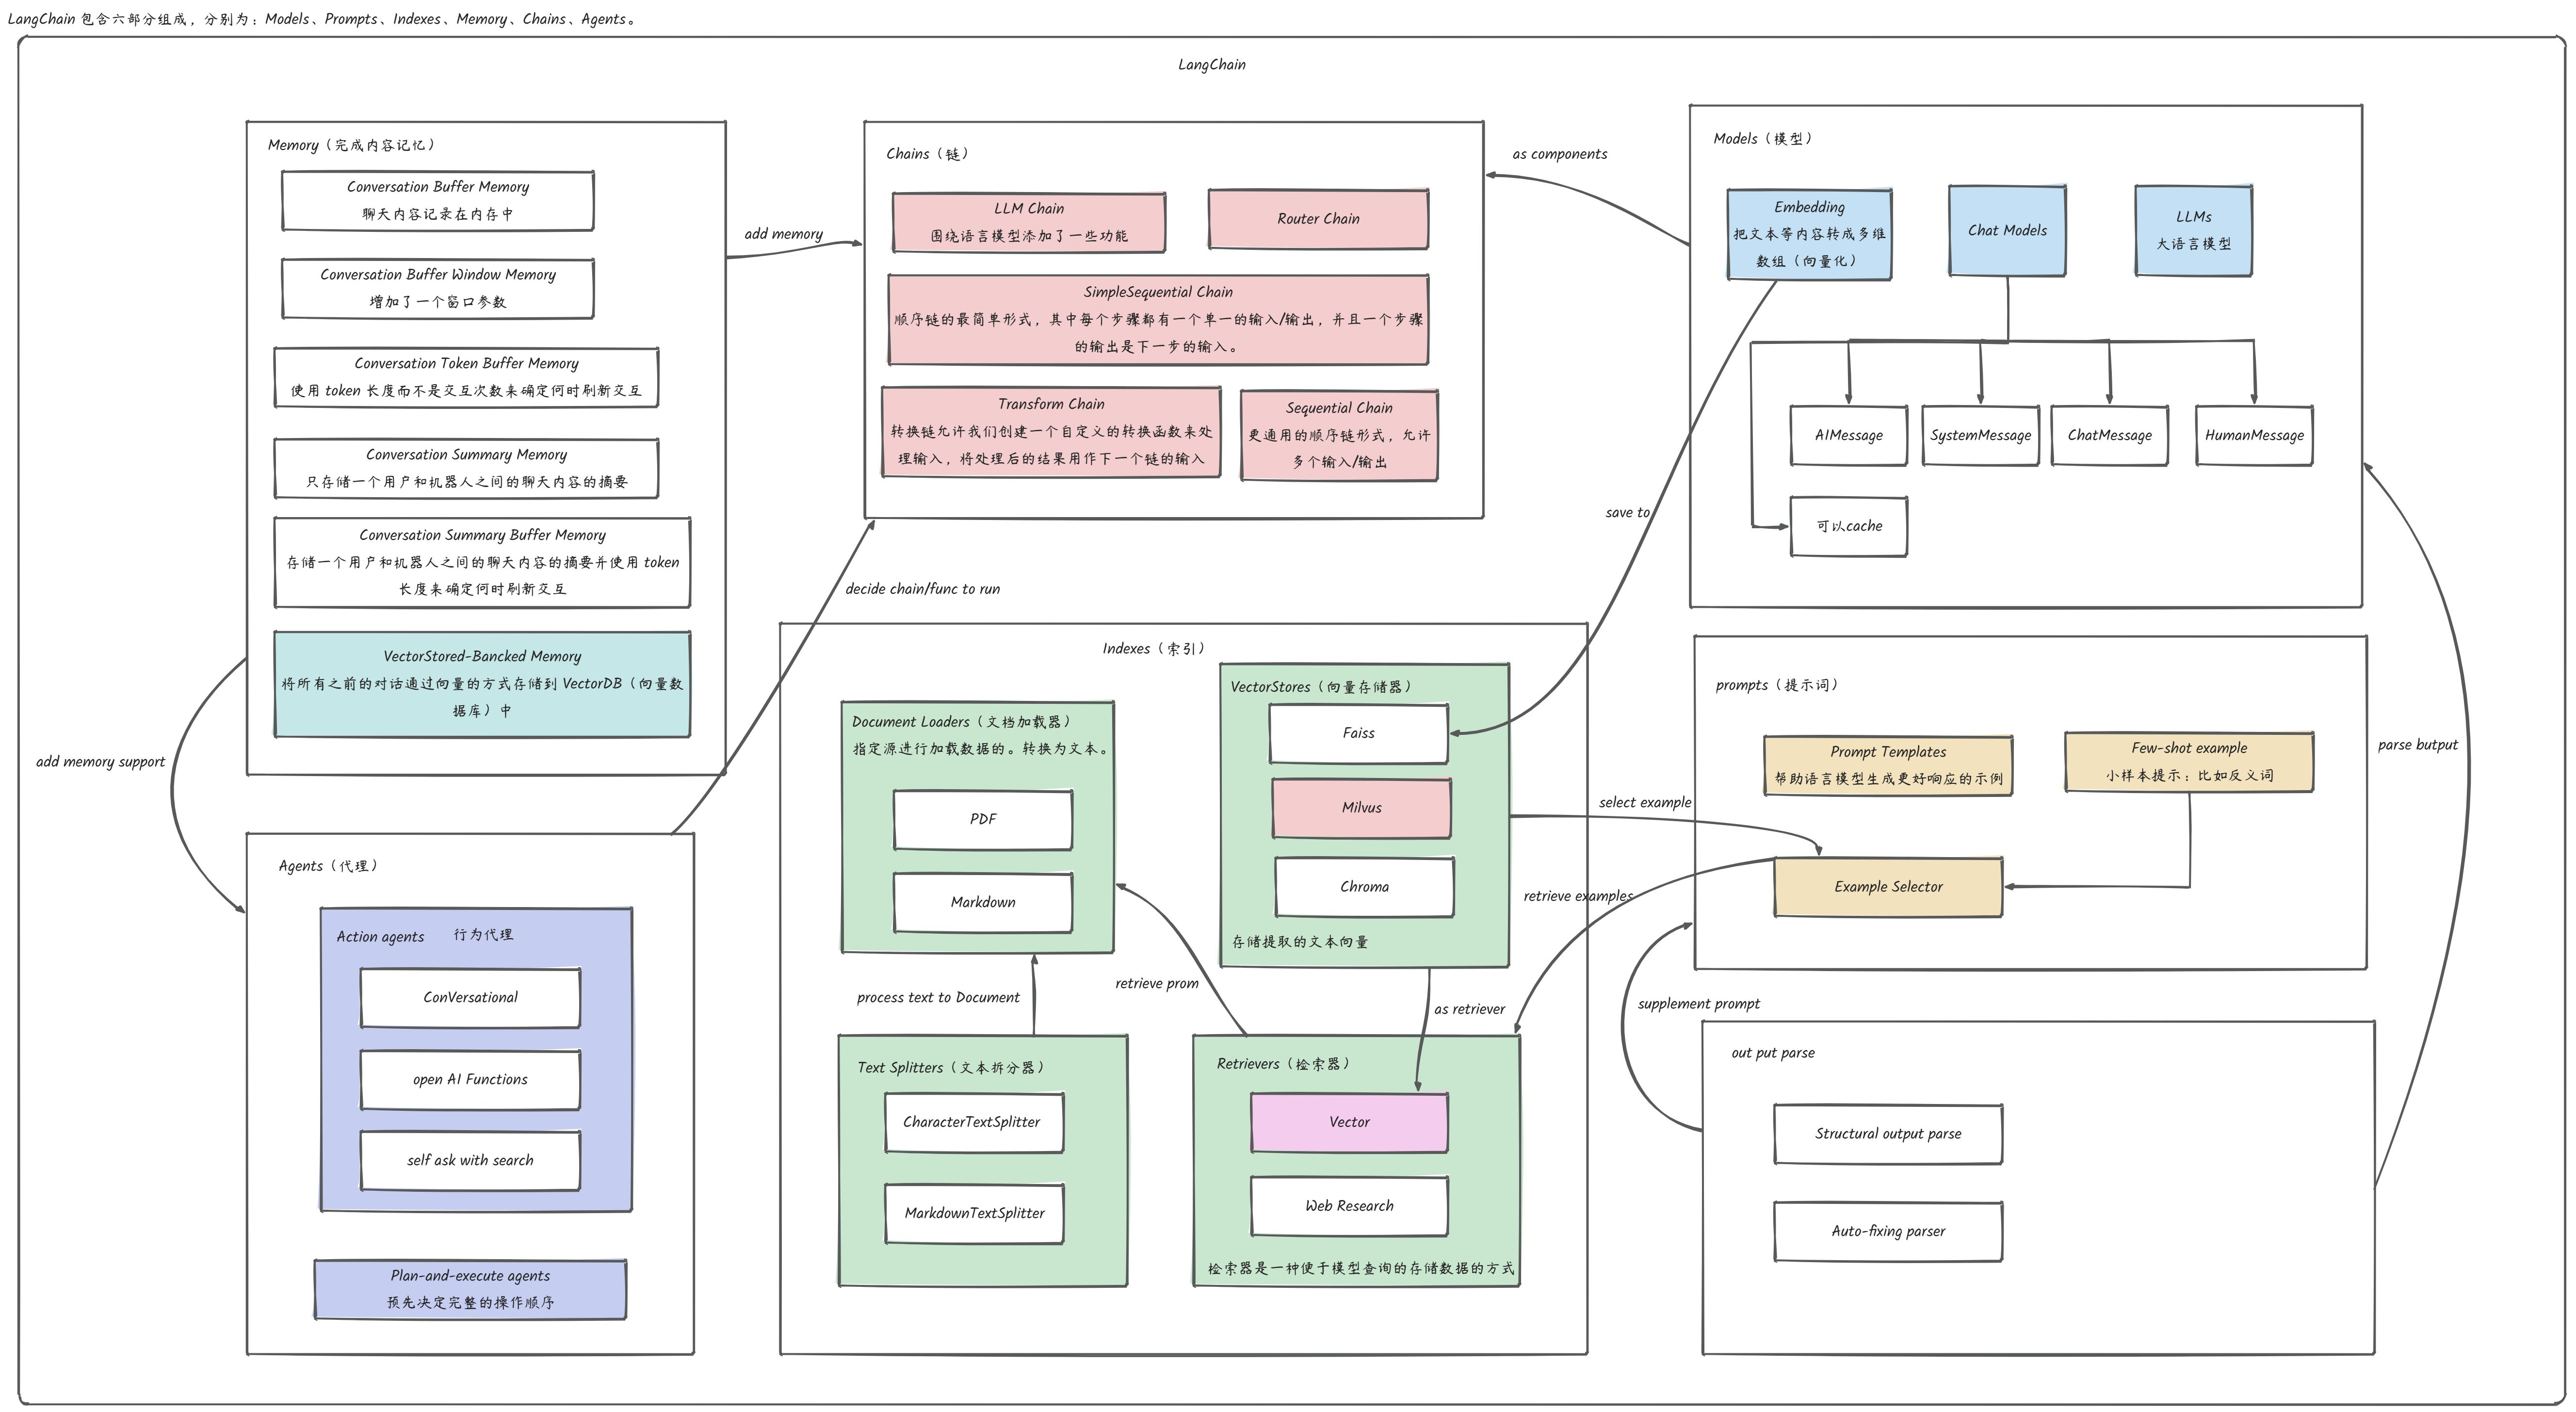2576x1412 pixels.
Task: Click the Embedding model box
Action: pyautogui.click(x=1809, y=234)
